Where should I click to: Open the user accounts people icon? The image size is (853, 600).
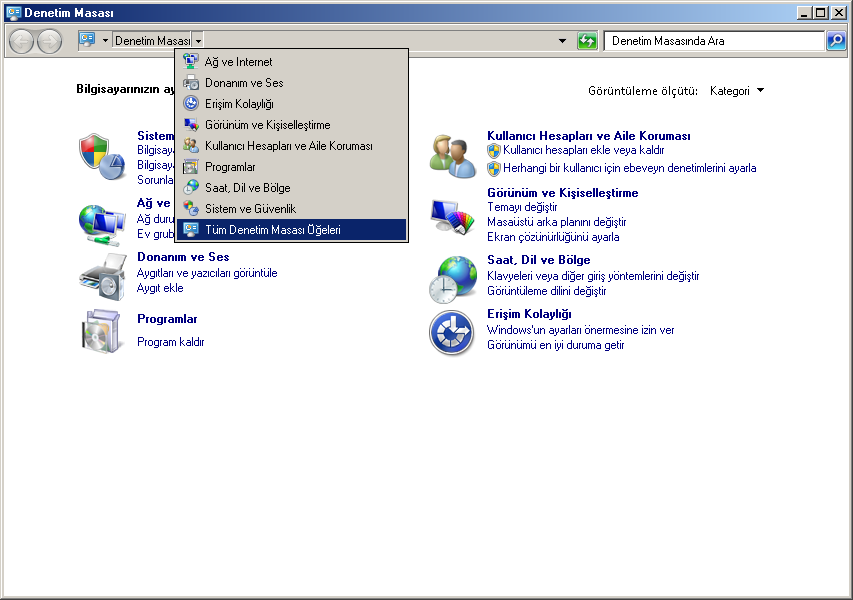(x=453, y=157)
